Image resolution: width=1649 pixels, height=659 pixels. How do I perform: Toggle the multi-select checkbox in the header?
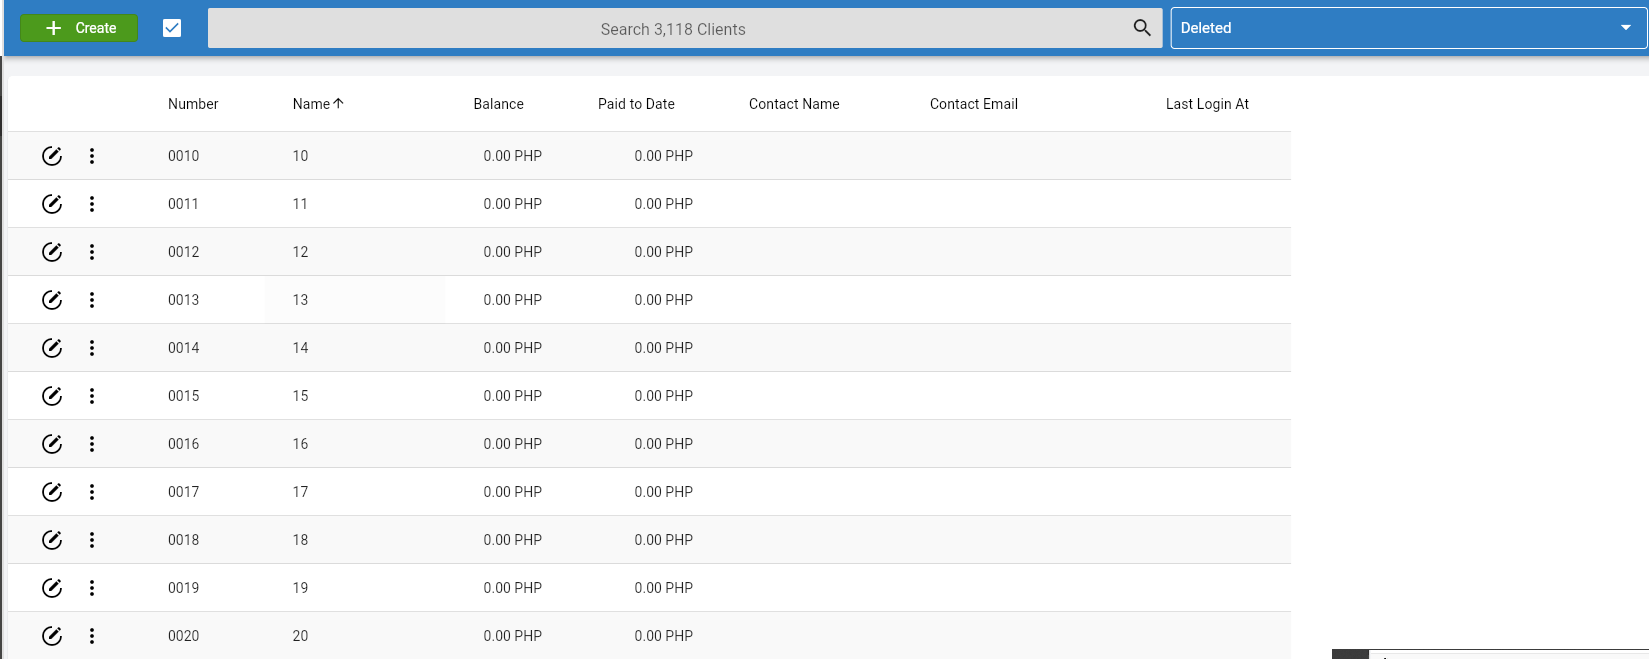click(172, 28)
